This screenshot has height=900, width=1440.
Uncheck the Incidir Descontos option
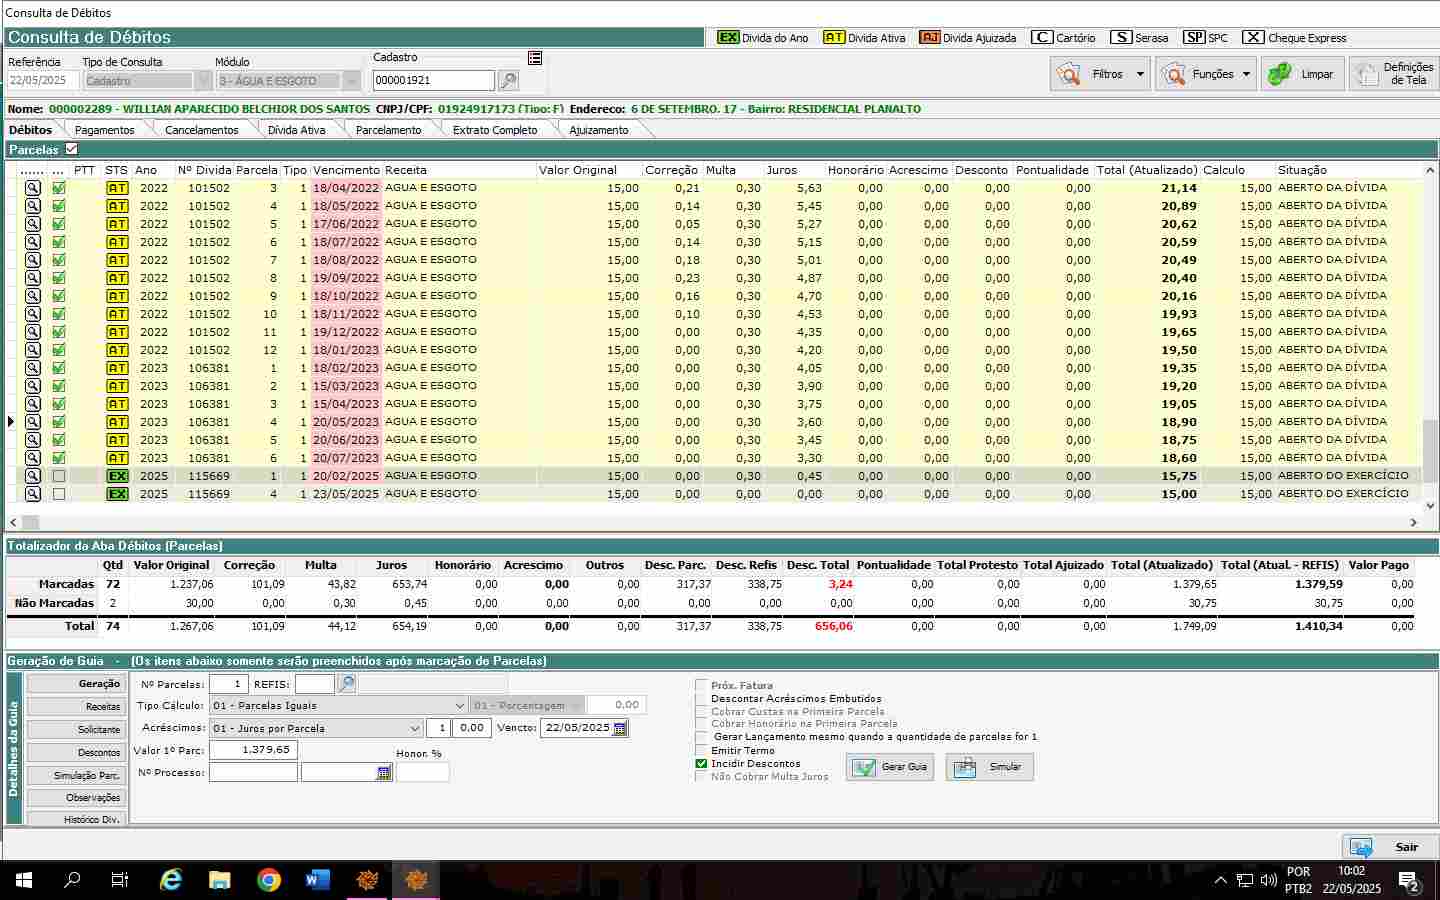tap(701, 764)
